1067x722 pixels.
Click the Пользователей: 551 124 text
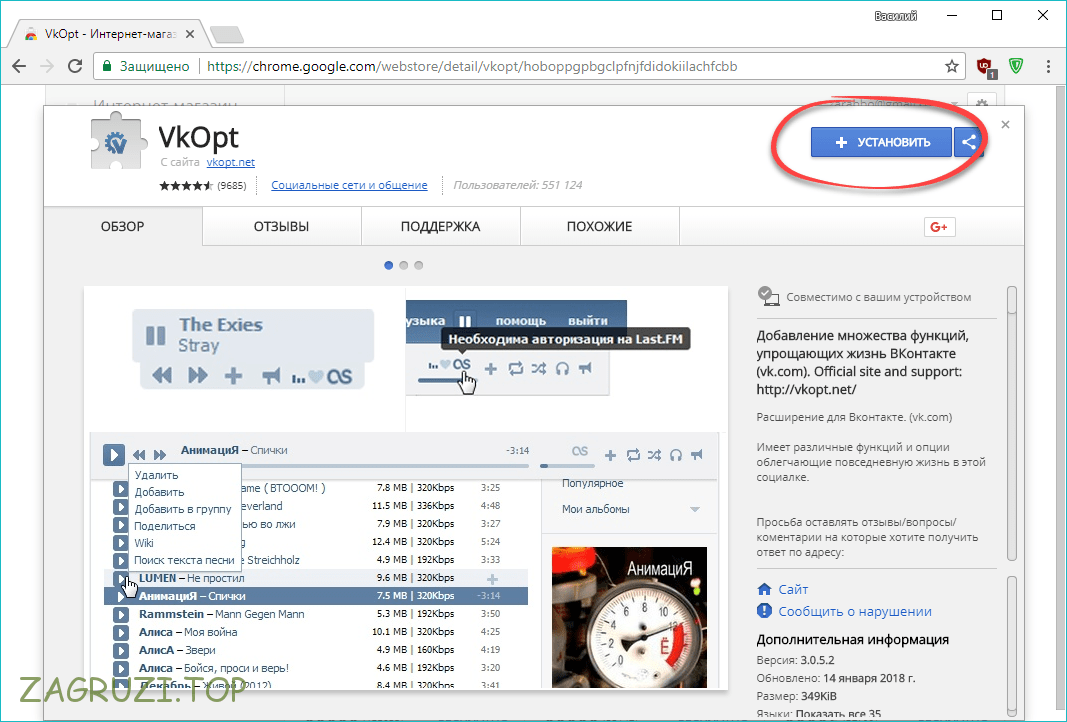pyautogui.click(x=518, y=185)
